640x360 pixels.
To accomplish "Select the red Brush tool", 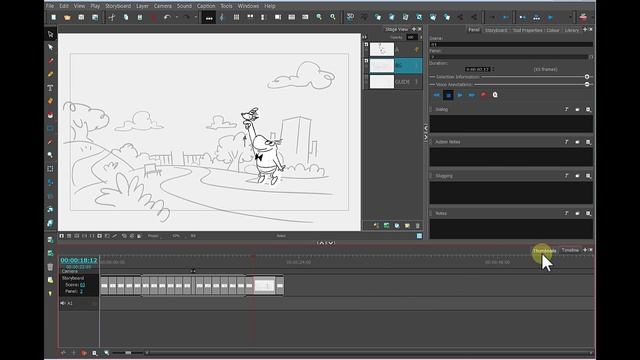I will (x=50, y=61).
